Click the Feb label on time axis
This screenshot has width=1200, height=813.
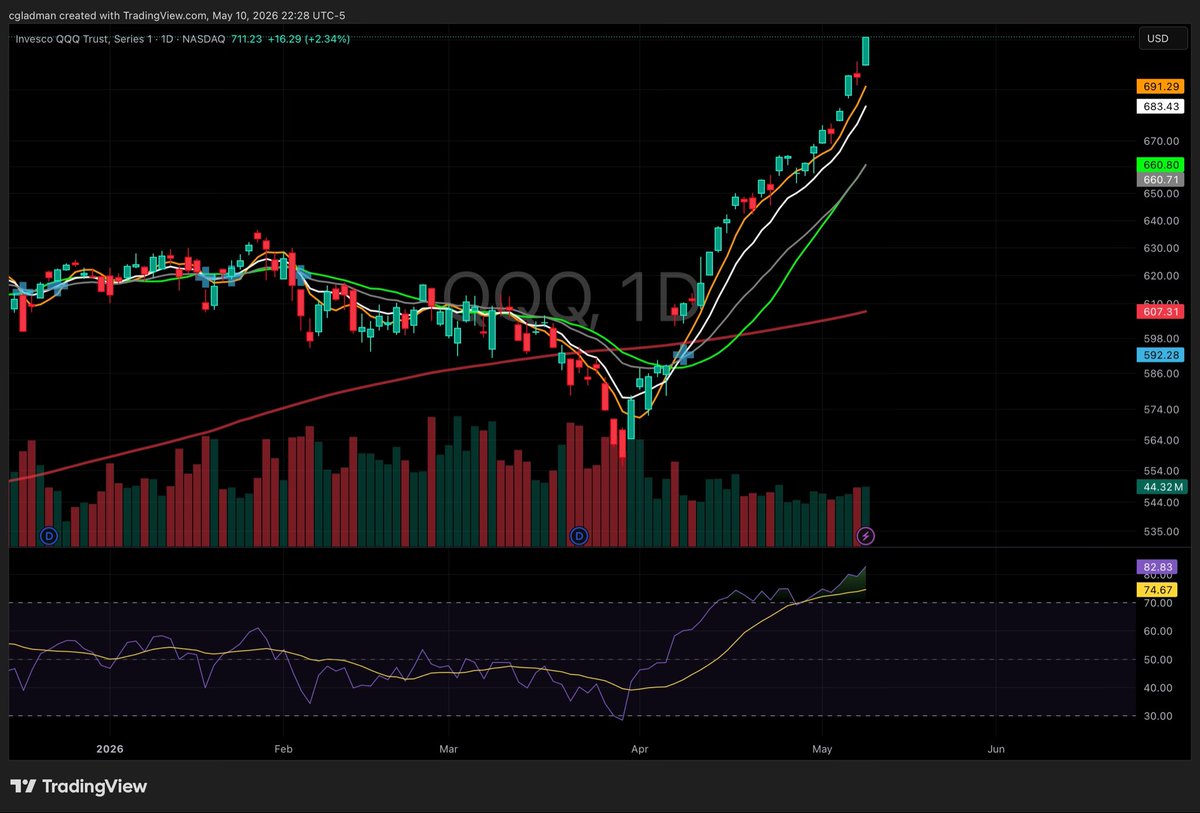tap(283, 748)
